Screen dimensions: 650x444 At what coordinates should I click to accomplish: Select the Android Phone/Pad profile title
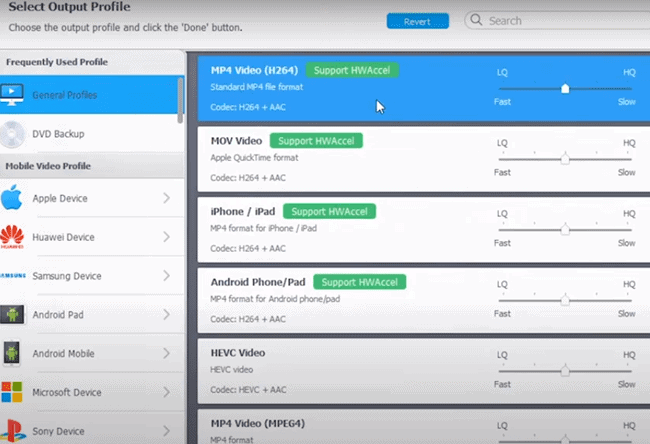(258, 282)
